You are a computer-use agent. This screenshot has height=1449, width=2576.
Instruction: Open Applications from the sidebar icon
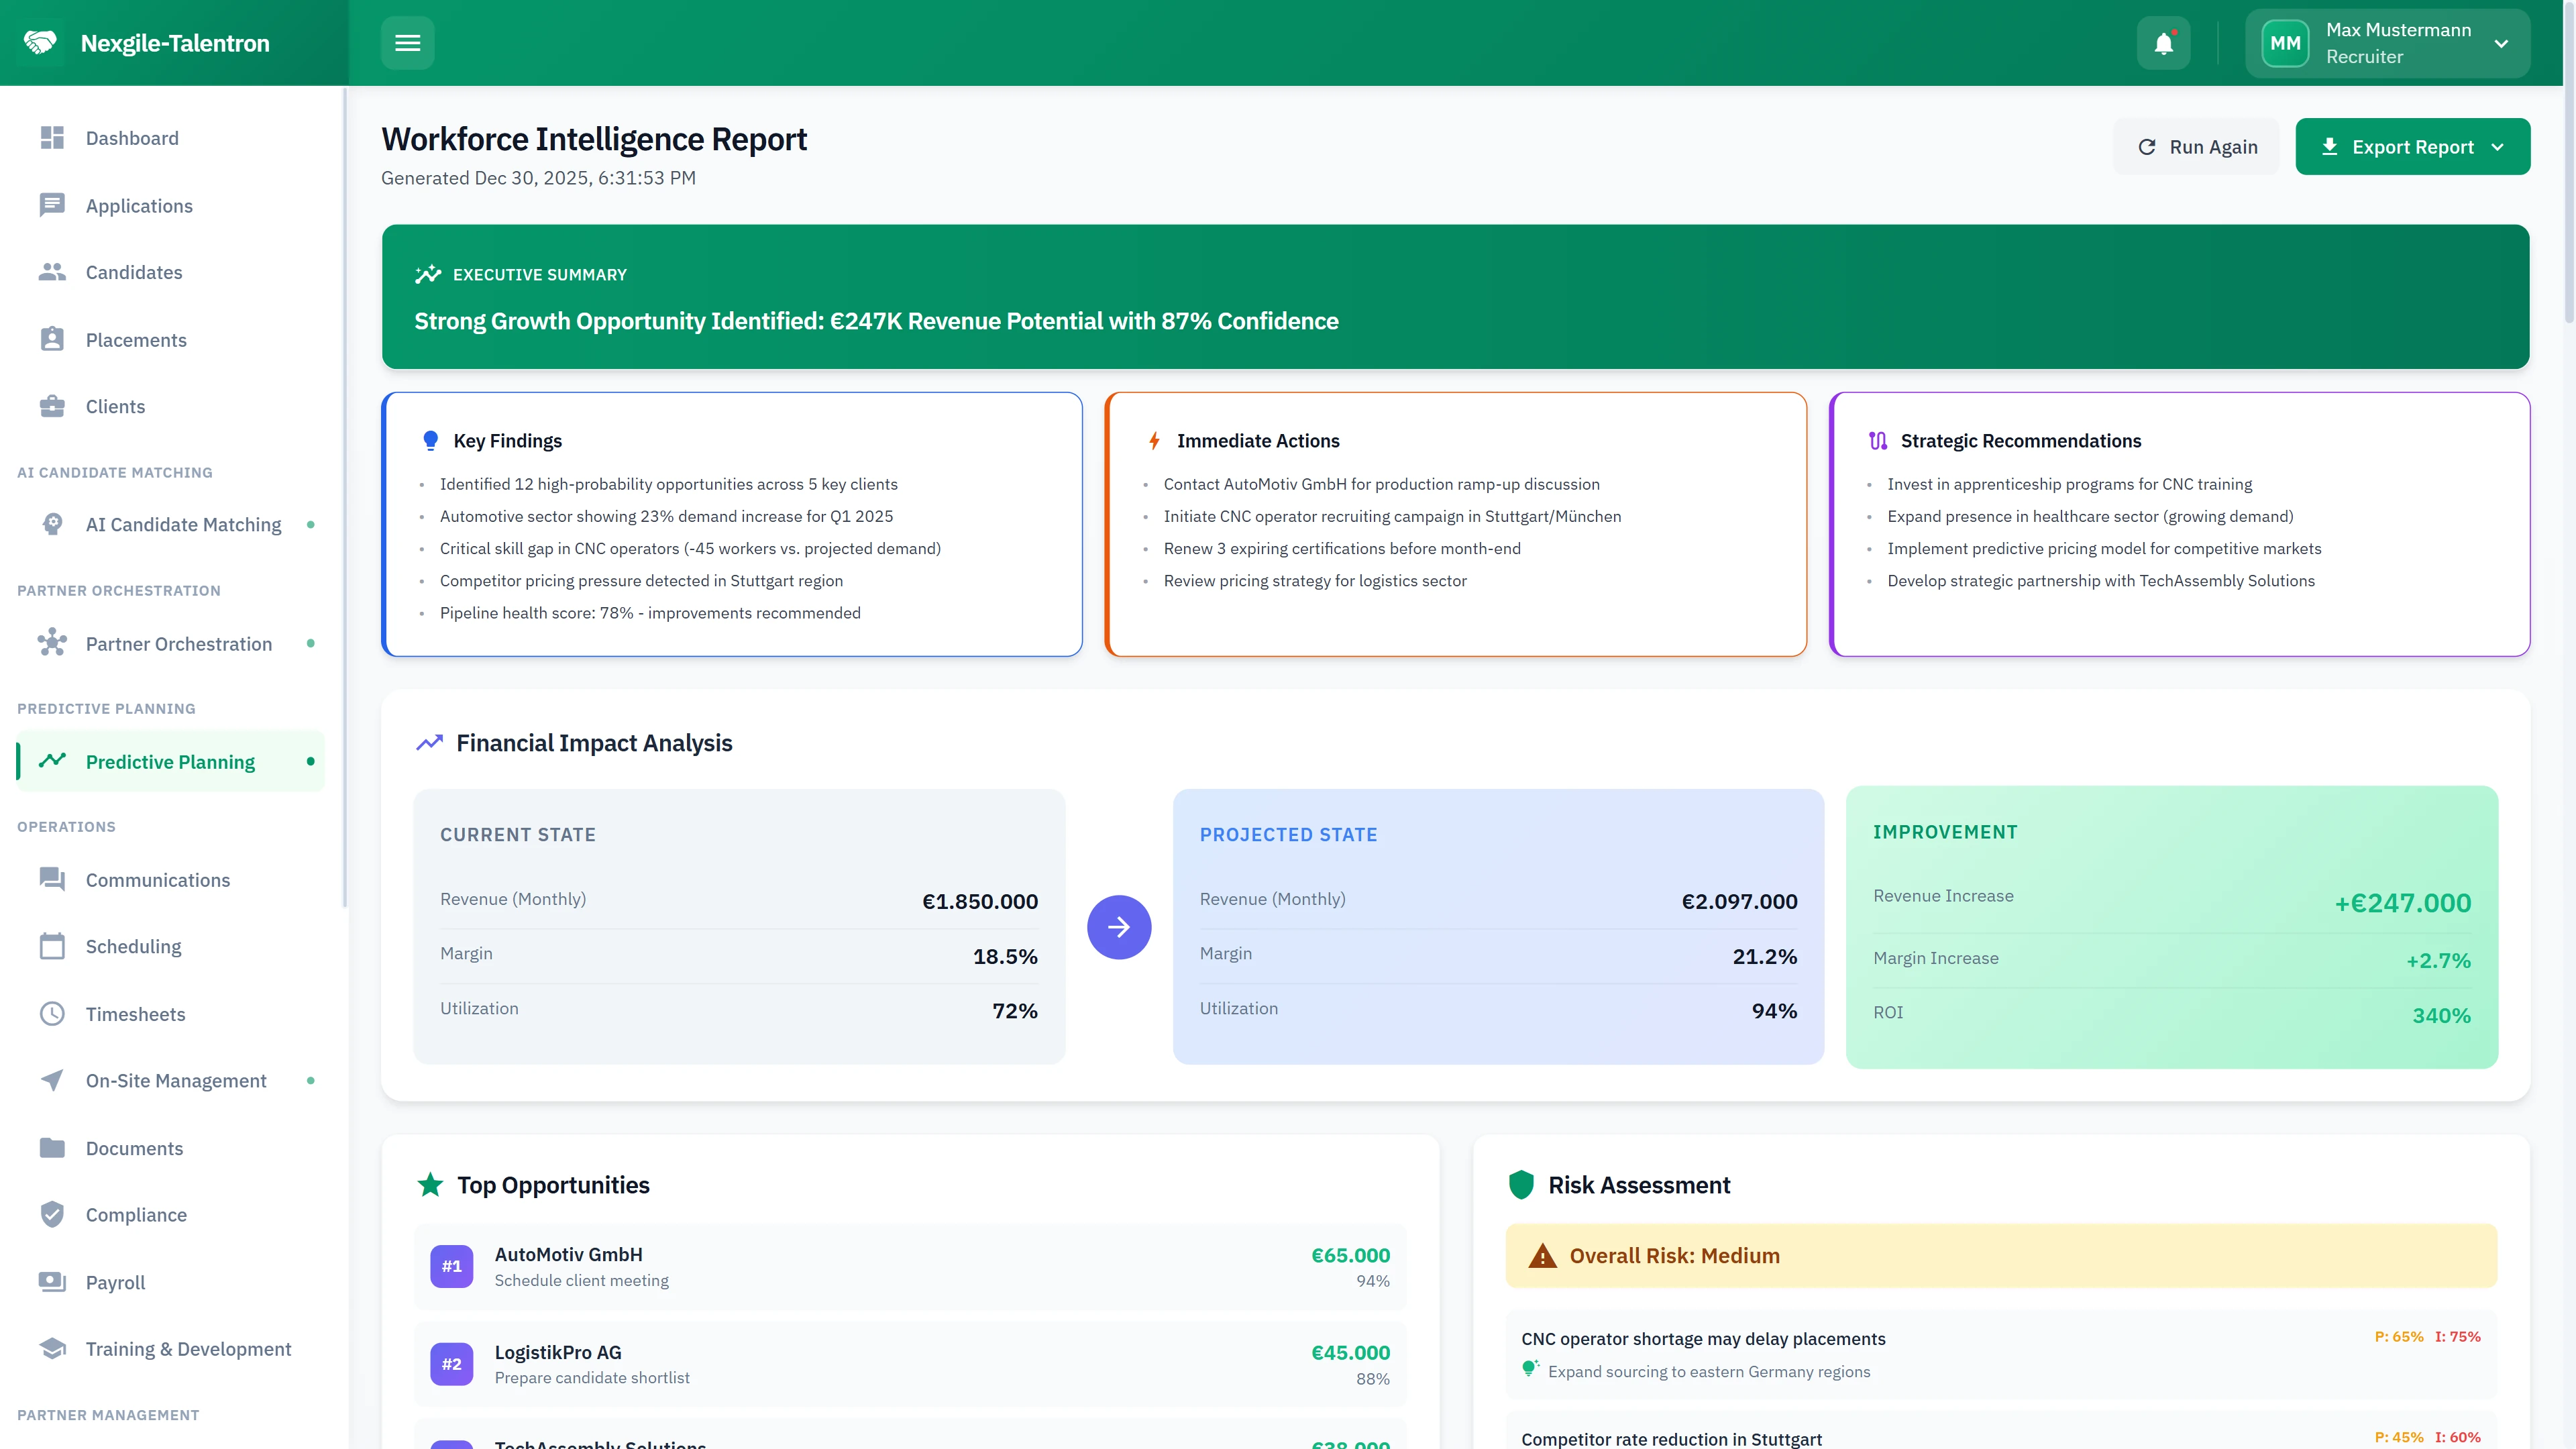click(52, 205)
